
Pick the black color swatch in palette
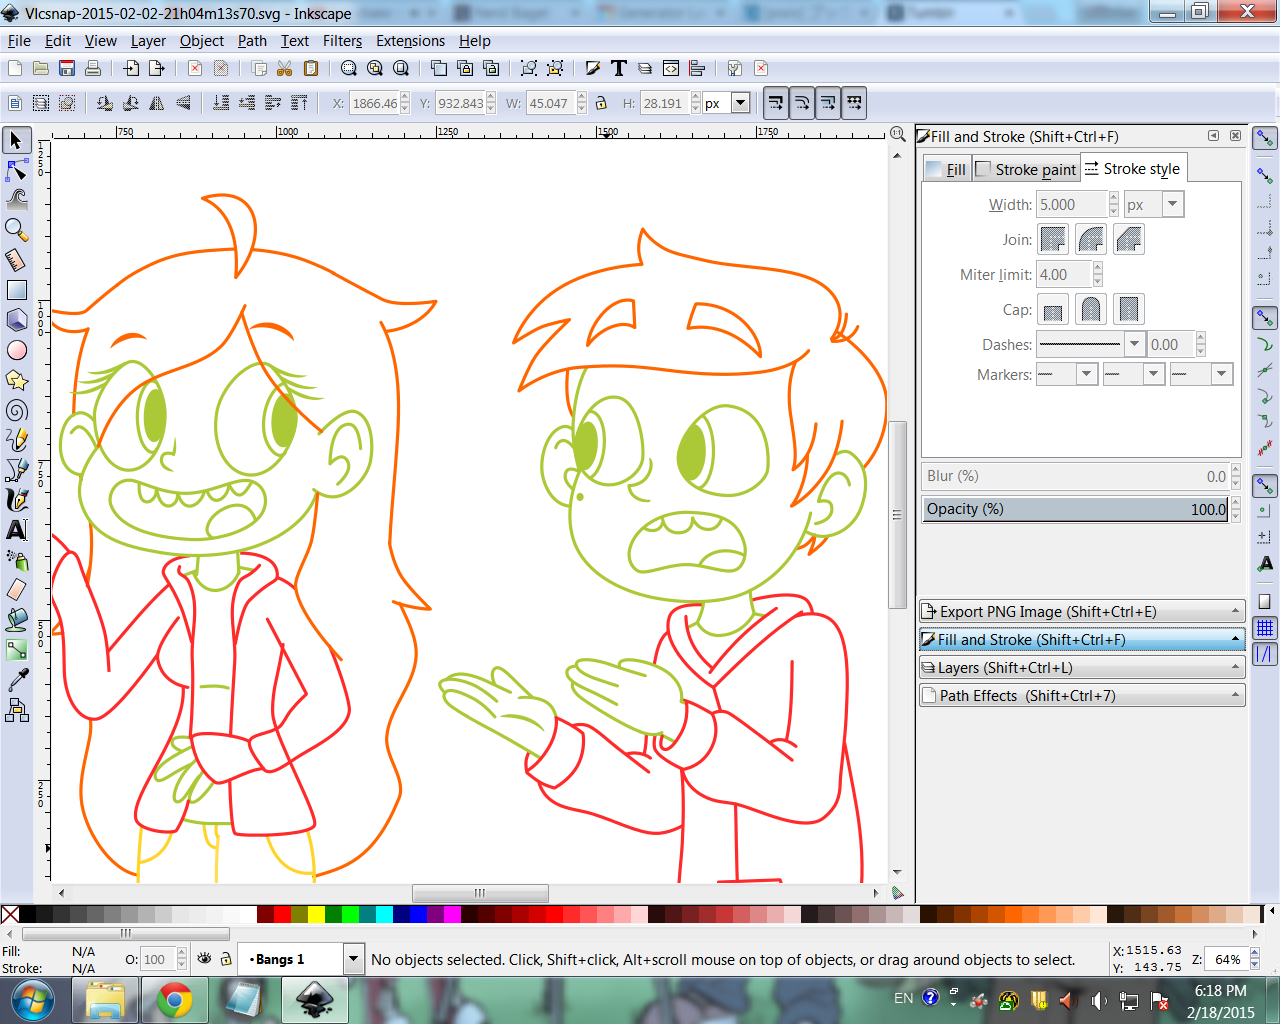click(x=28, y=914)
